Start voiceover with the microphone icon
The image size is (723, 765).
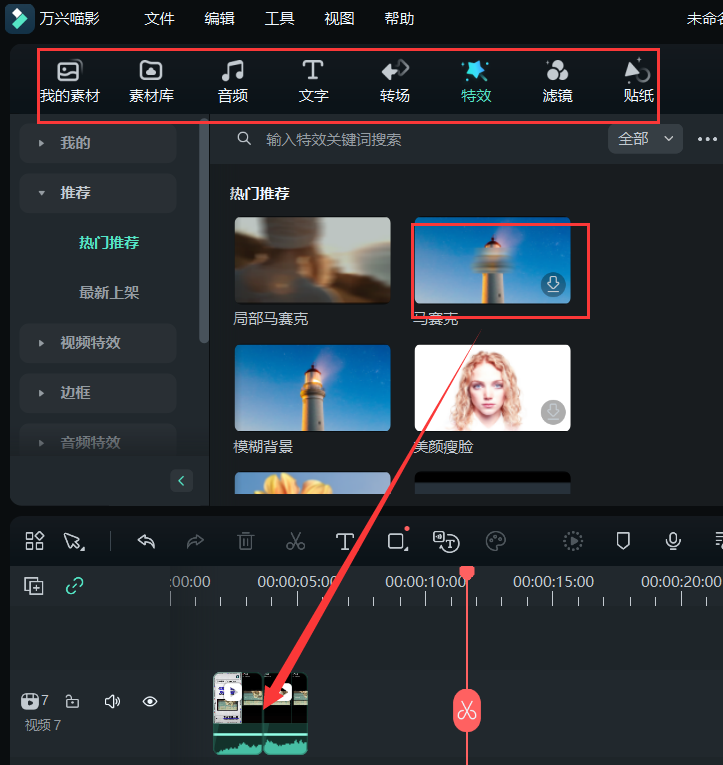coord(673,541)
